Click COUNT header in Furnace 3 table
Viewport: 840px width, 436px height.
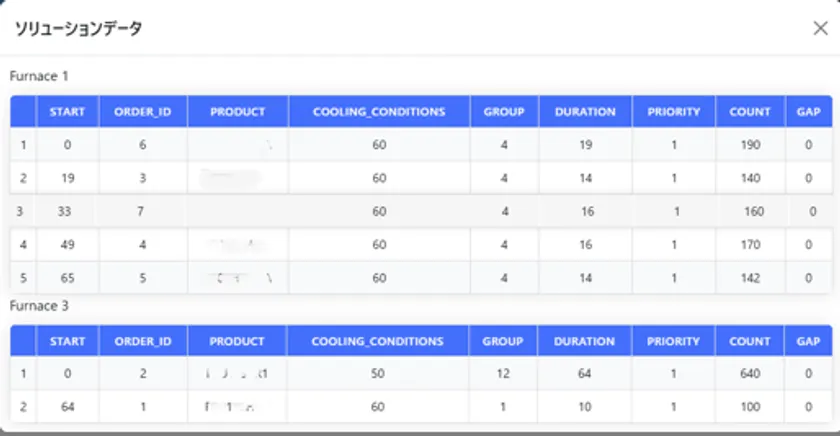[x=750, y=341]
